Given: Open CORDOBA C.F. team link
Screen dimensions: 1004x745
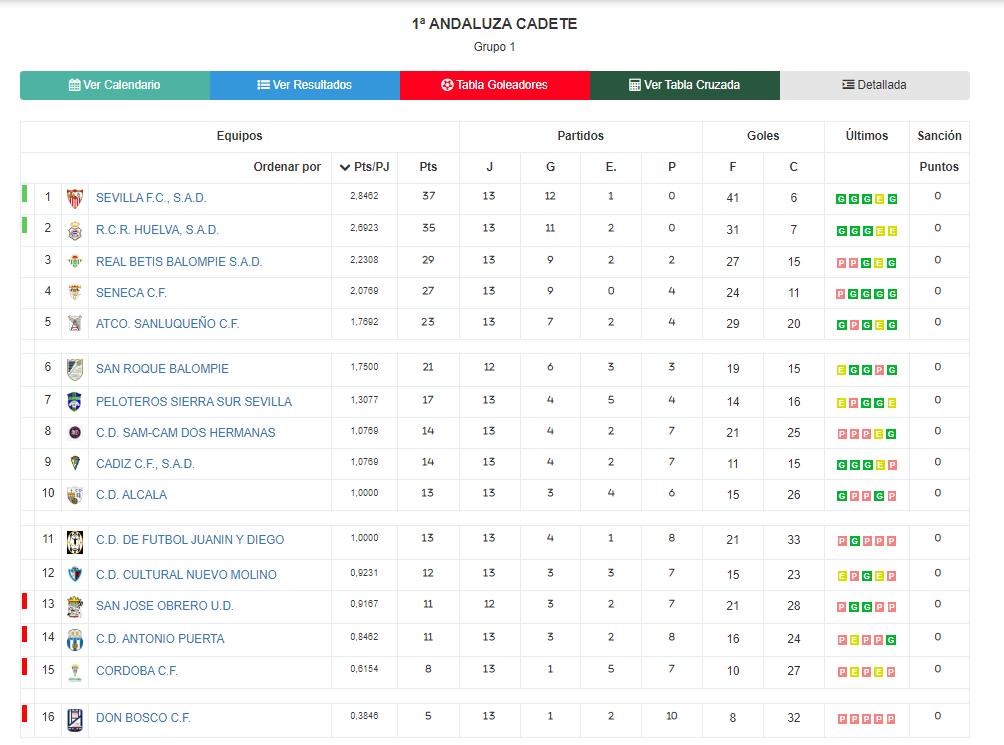Looking at the screenshot, I should (x=137, y=671).
